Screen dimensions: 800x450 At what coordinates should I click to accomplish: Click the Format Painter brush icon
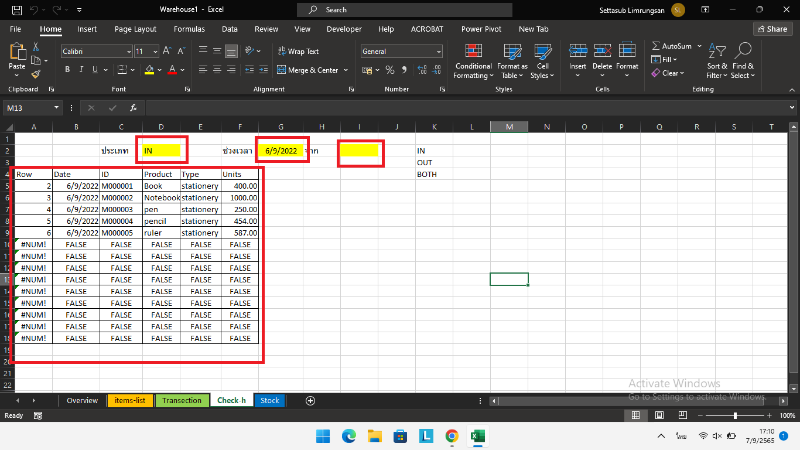pos(36,73)
